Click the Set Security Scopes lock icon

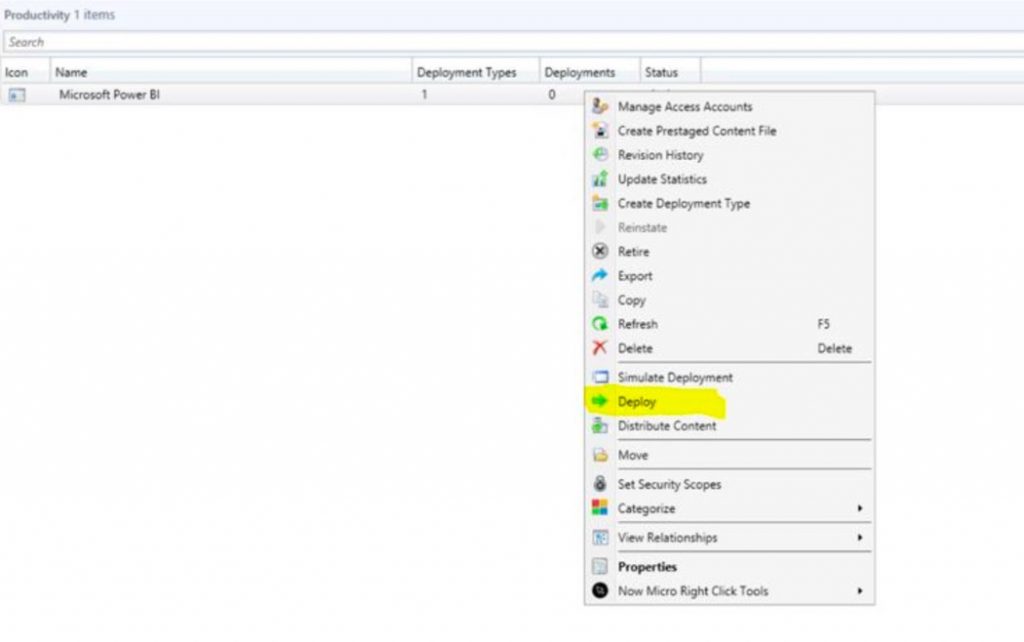[x=600, y=483]
